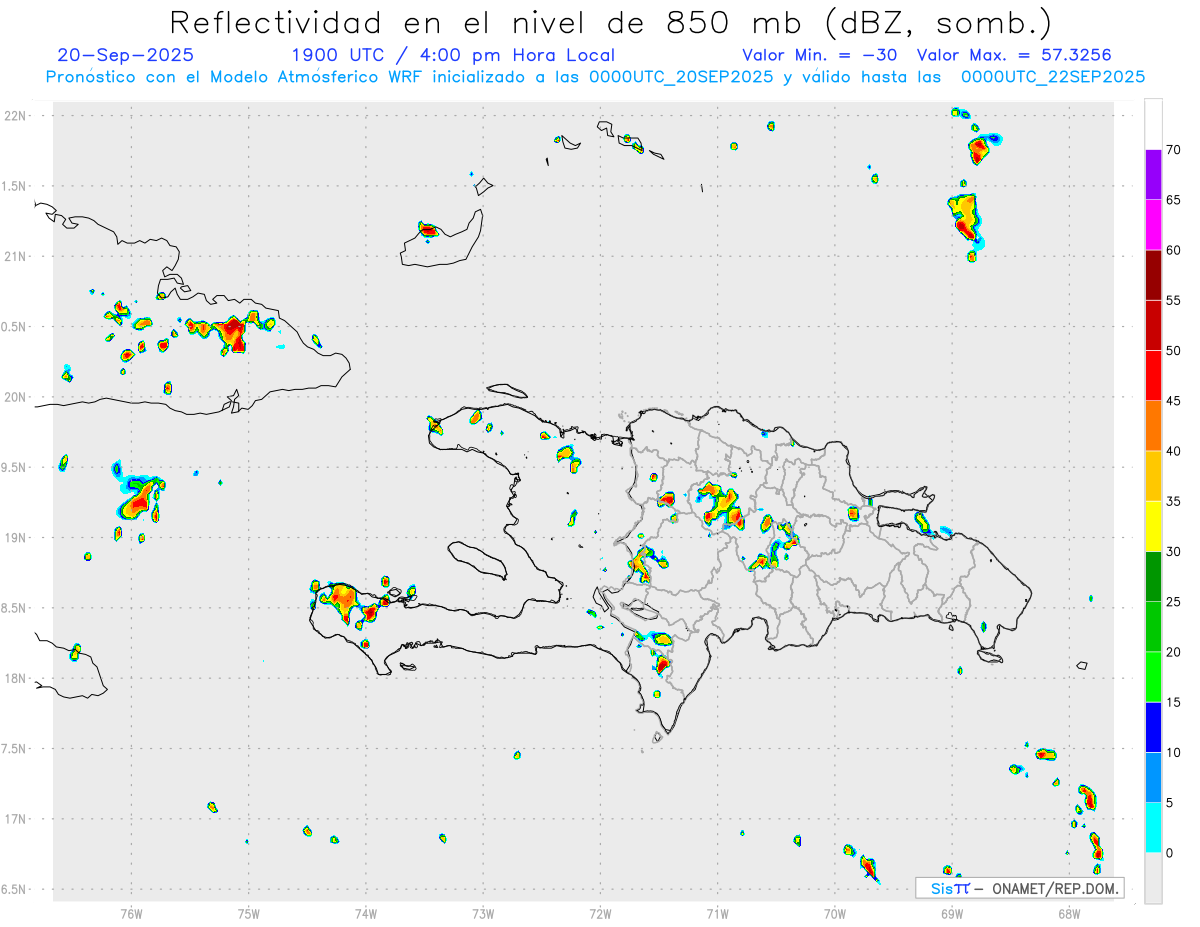The image size is (1200, 927).
Task: Click the '75W' longitude label
Action: pos(249,914)
